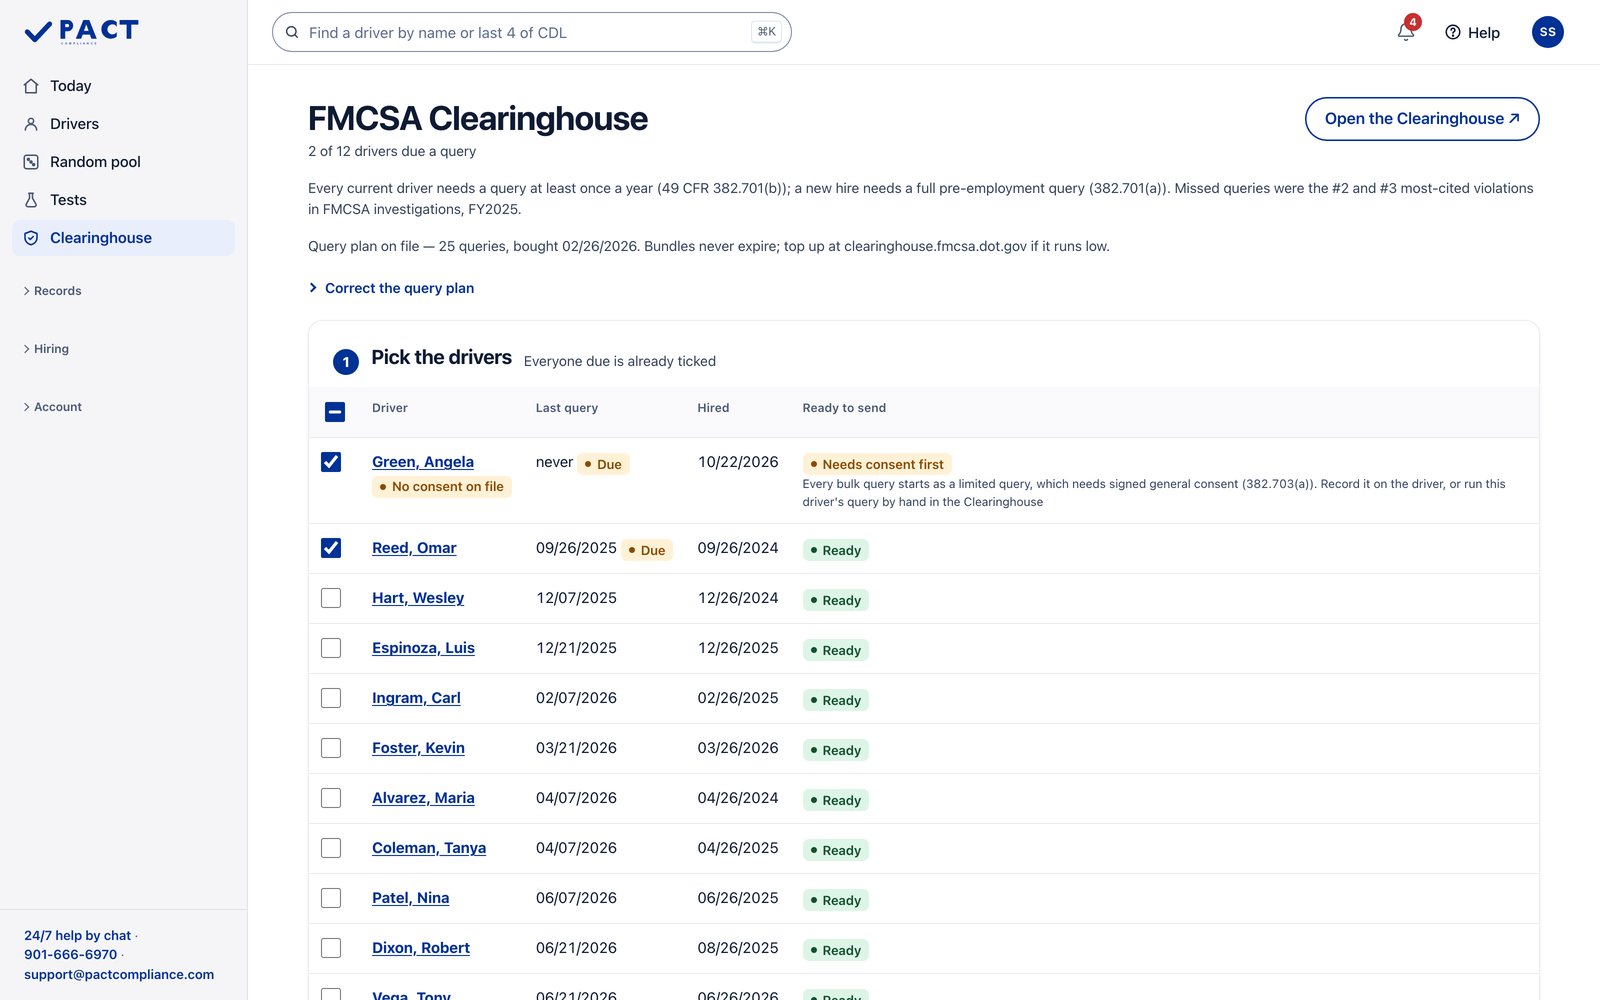Screen dimensions: 1600x1000
Task: Select Dixon, Robert's checkbox
Action: point(331,948)
